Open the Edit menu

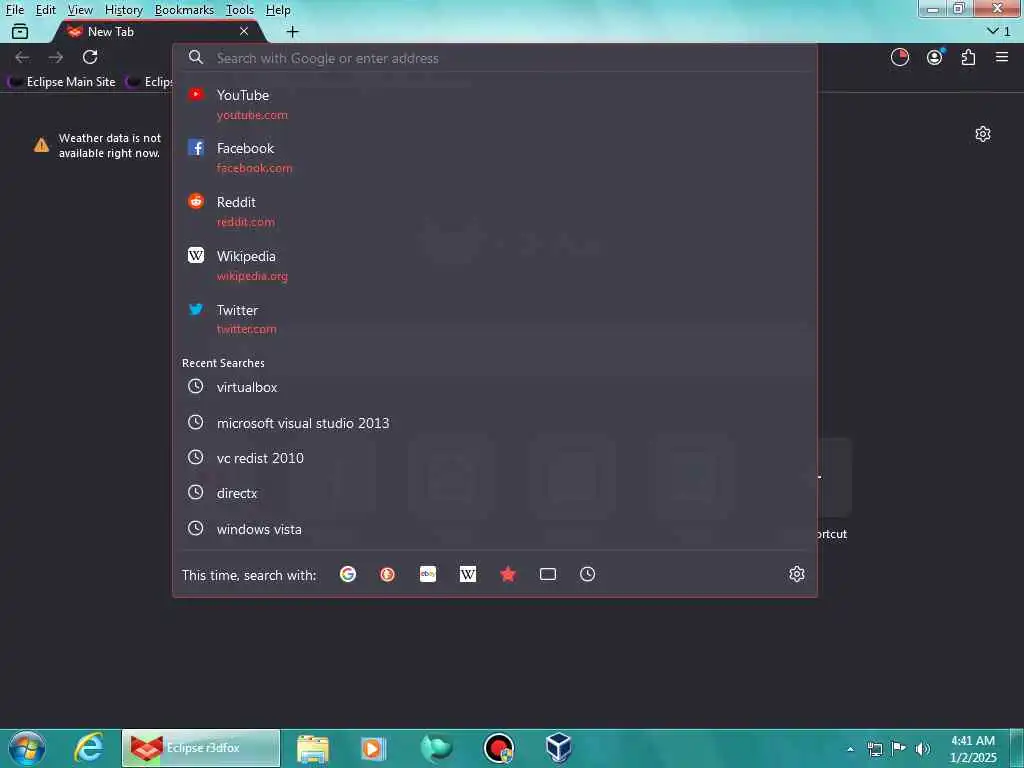point(46,10)
